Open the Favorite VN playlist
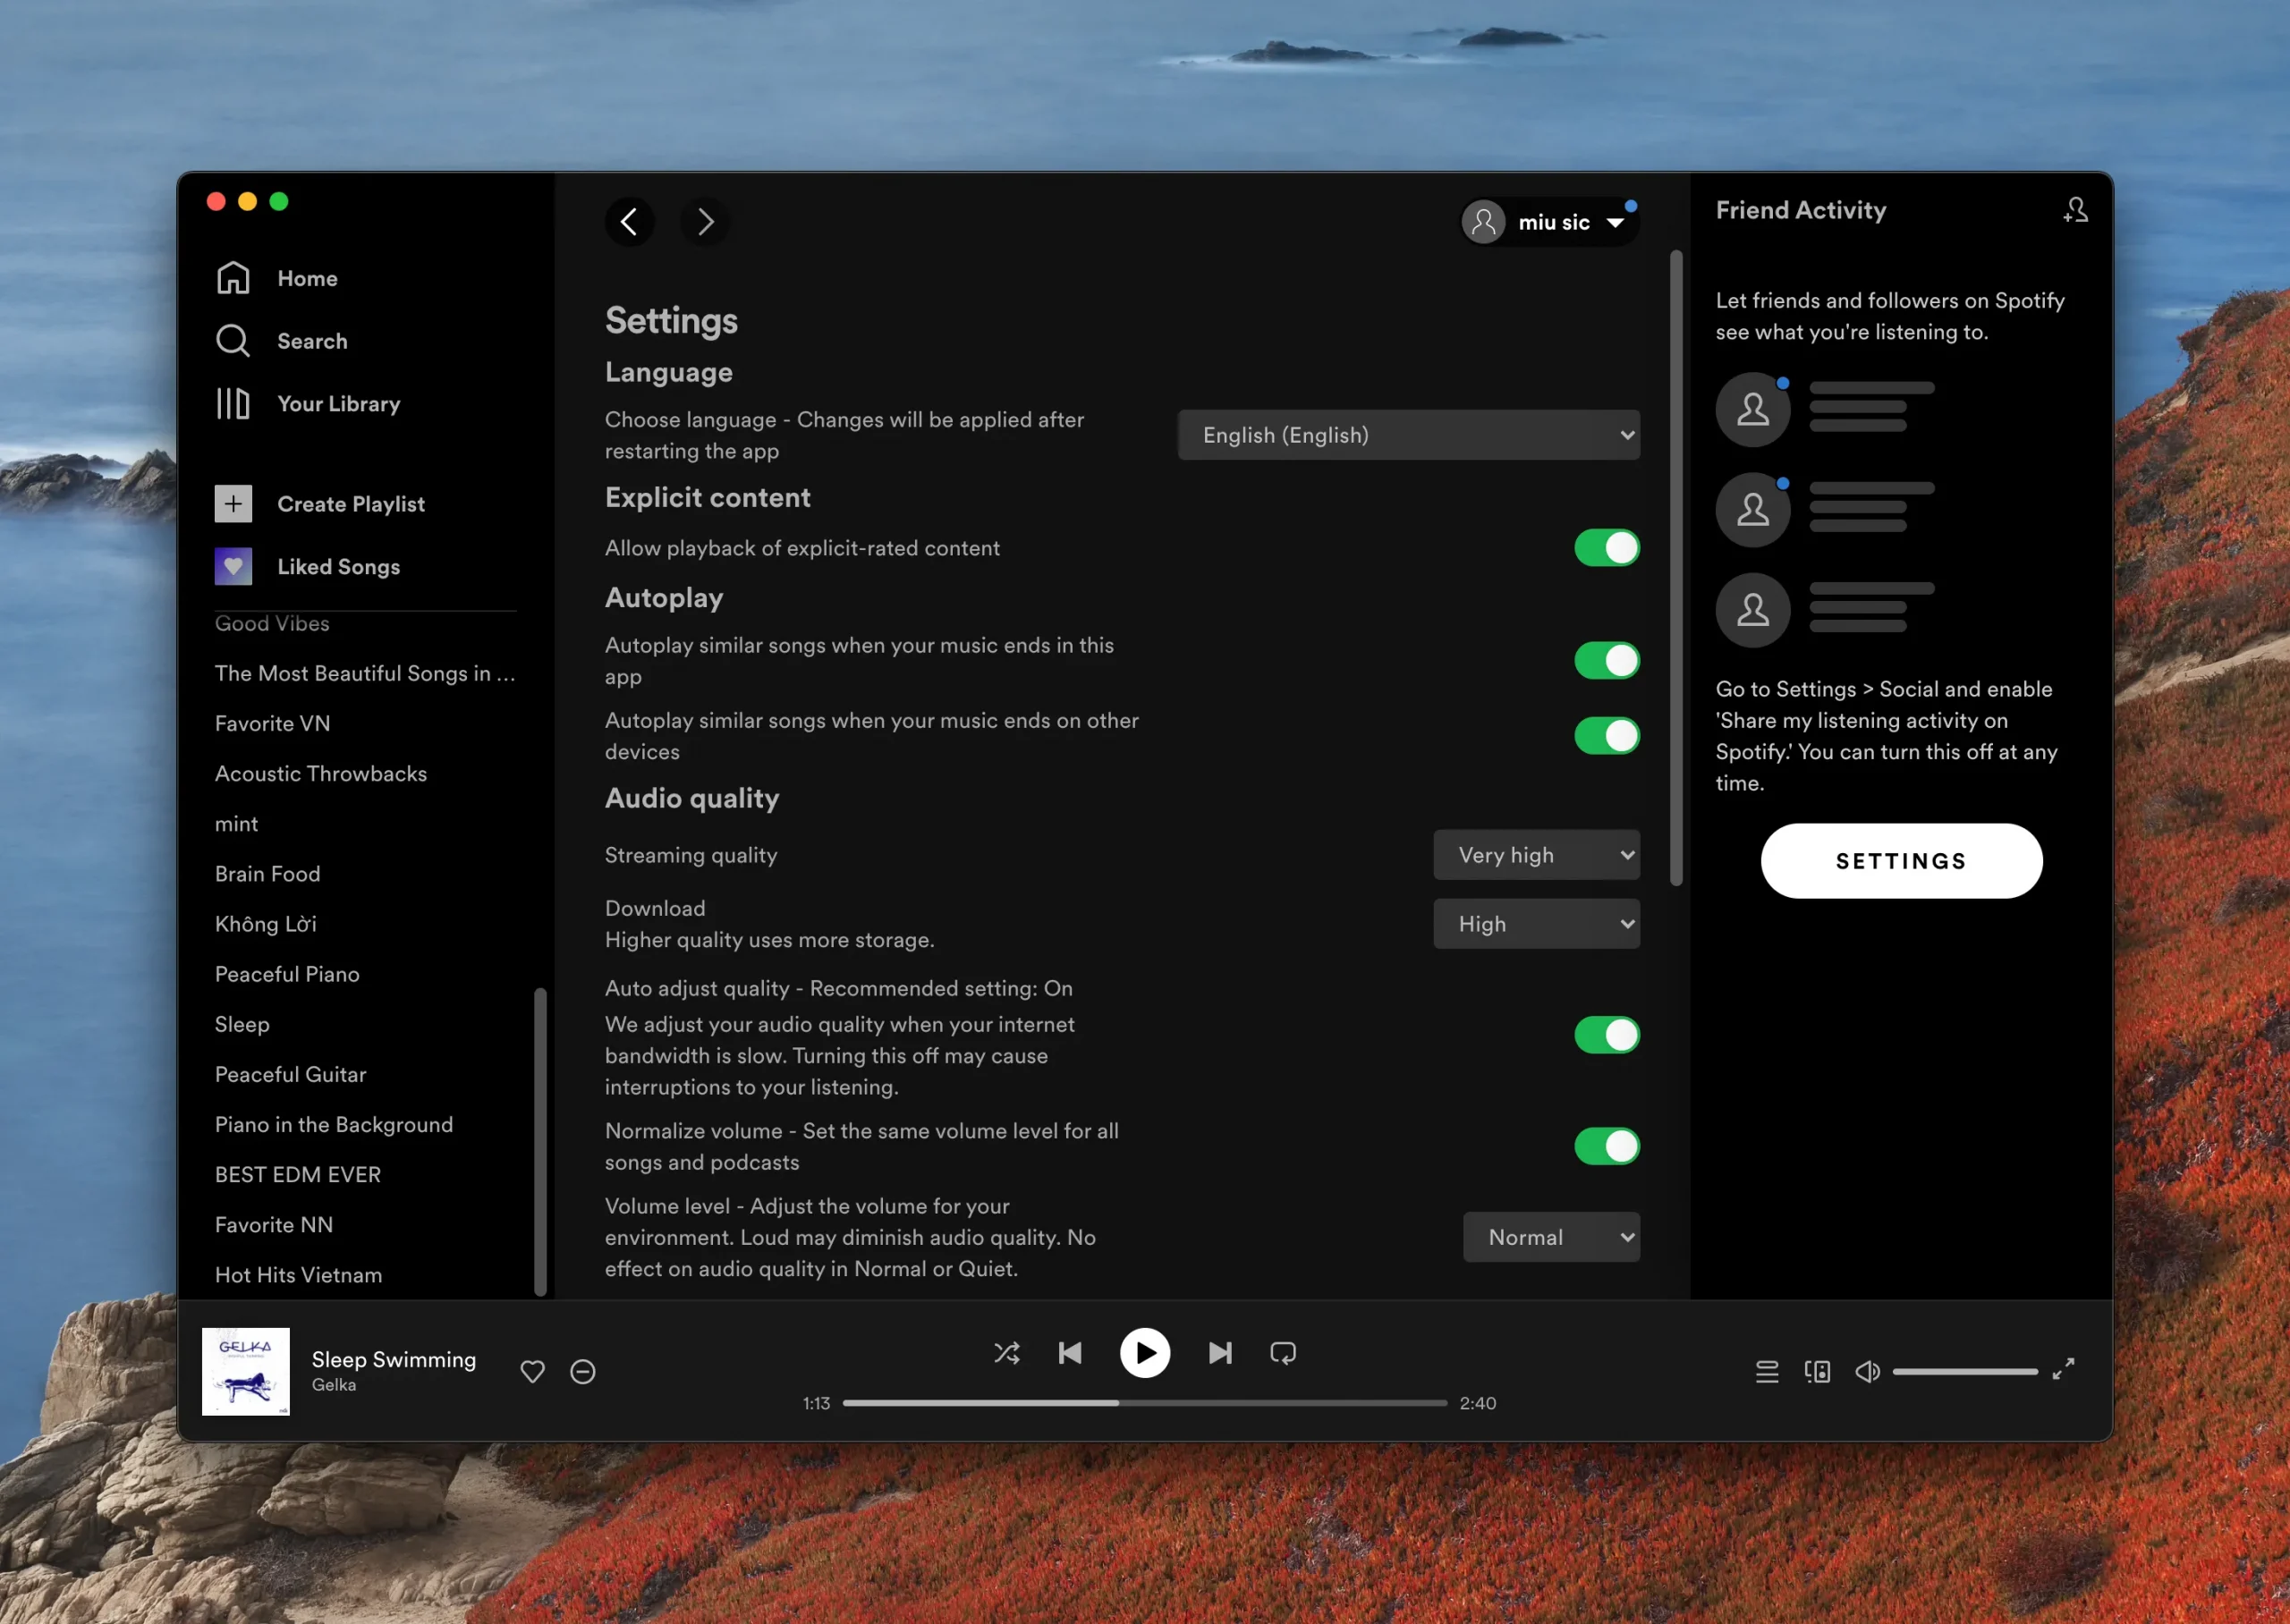The height and width of the screenshot is (1624, 2290). (x=272, y=724)
